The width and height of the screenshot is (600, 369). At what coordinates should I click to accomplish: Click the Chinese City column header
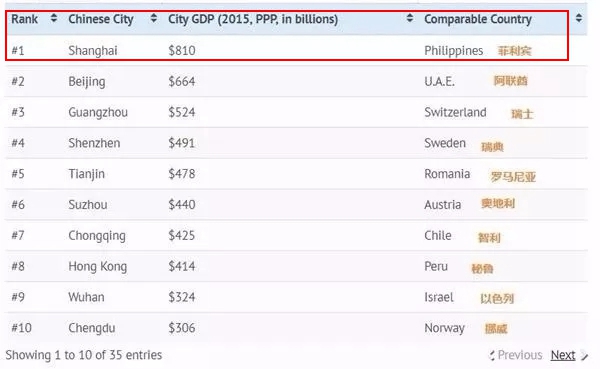pyautogui.click(x=101, y=19)
